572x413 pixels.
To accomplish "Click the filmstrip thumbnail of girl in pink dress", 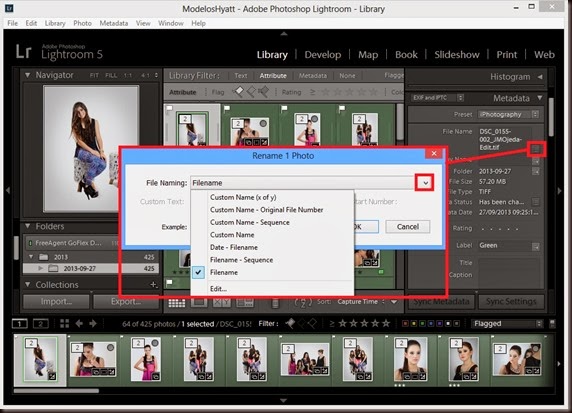I will click(146, 359).
